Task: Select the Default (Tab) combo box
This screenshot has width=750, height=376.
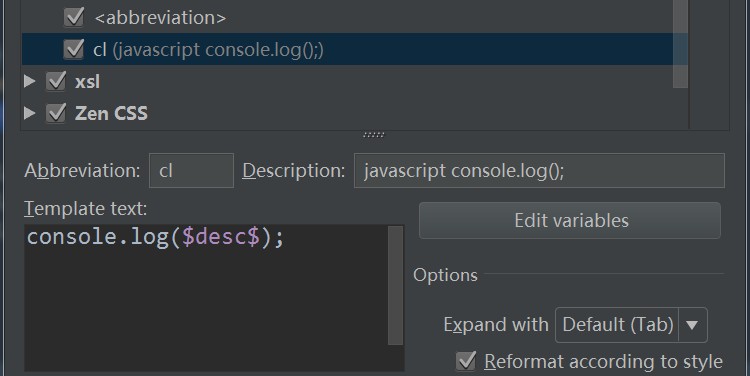Action: [631, 325]
